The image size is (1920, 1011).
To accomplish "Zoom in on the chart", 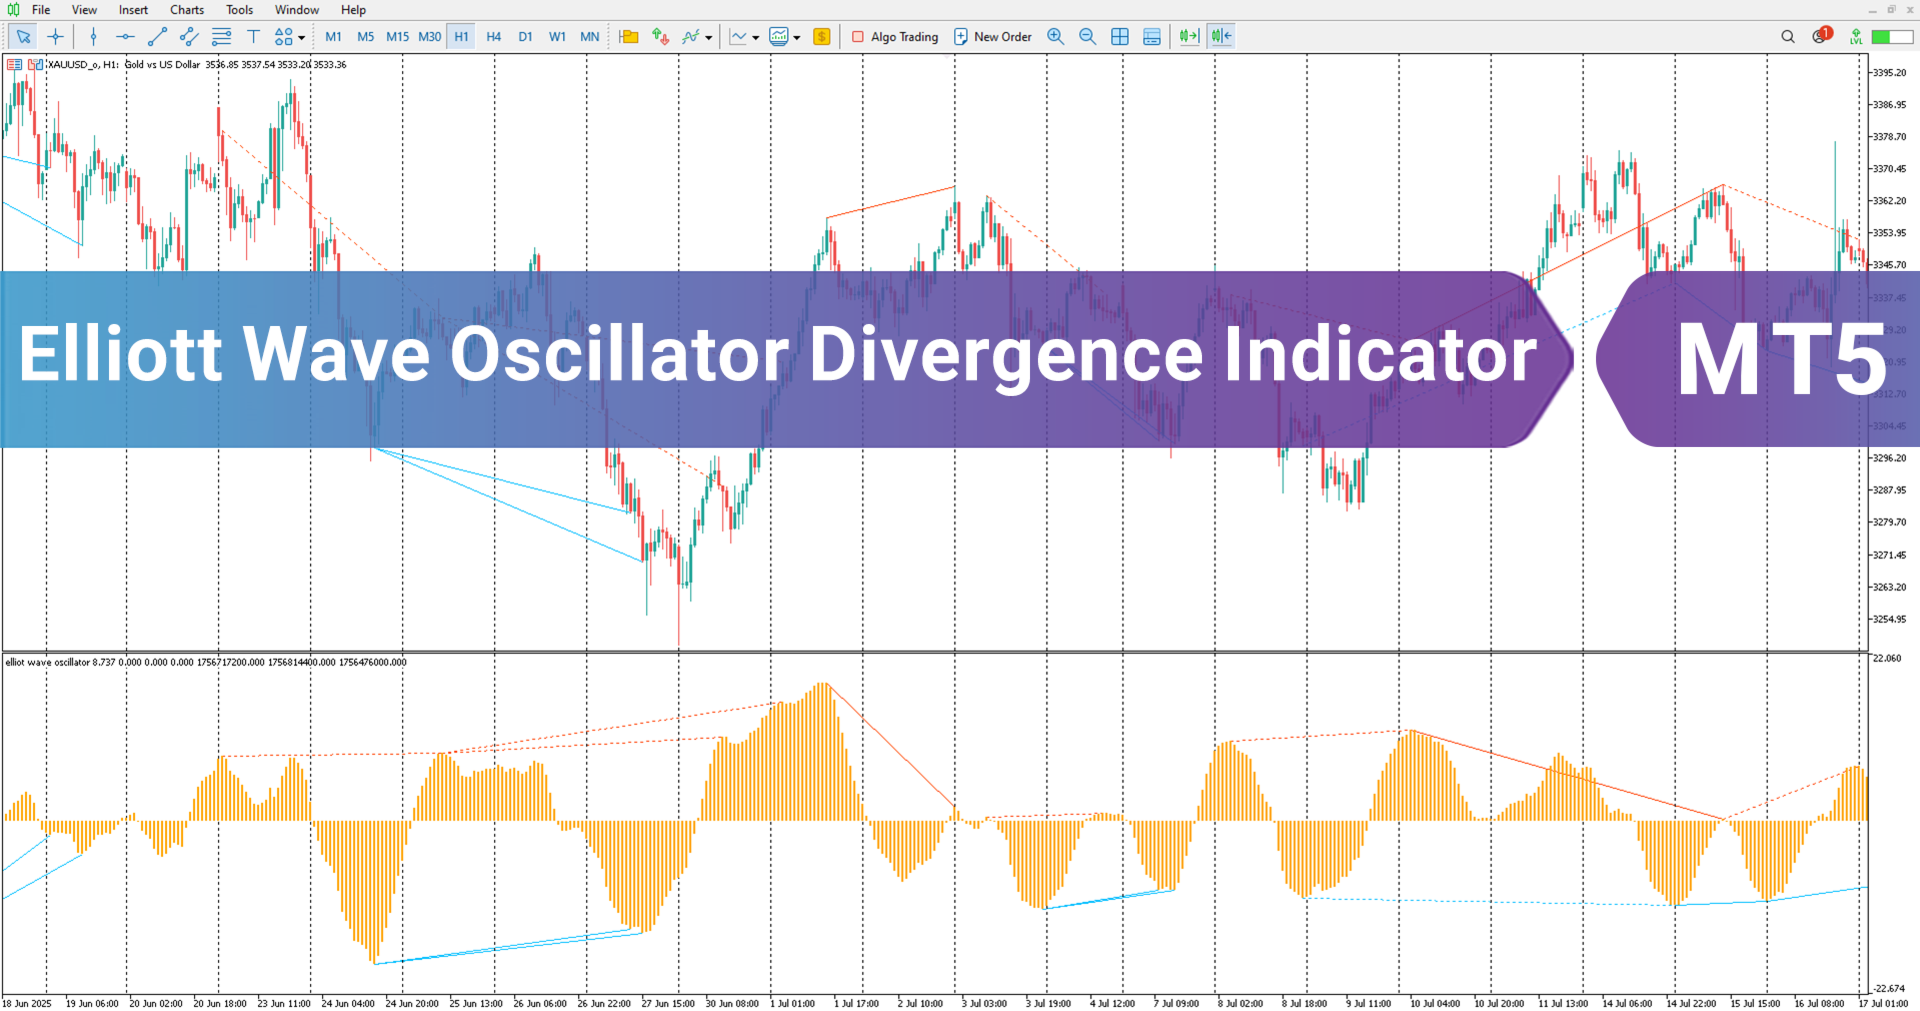I will click(x=1055, y=37).
